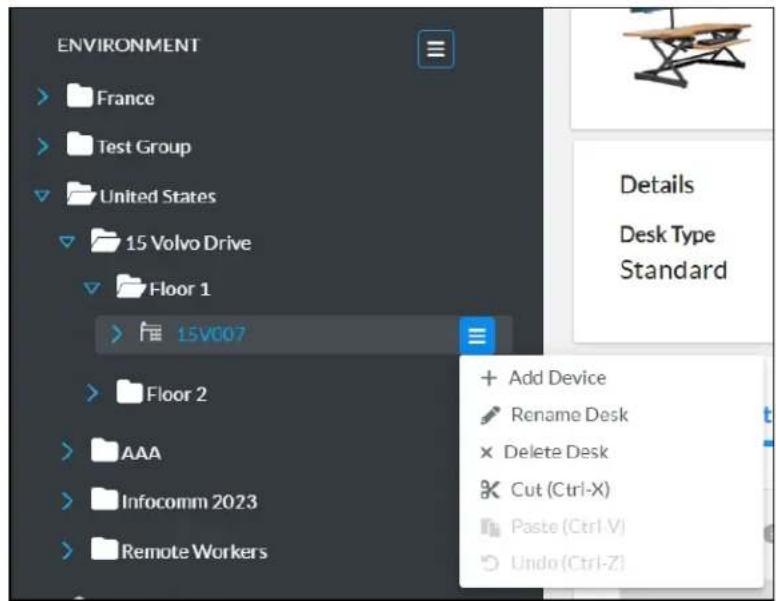
Task: Click the Desk Type label
Action: point(667,235)
